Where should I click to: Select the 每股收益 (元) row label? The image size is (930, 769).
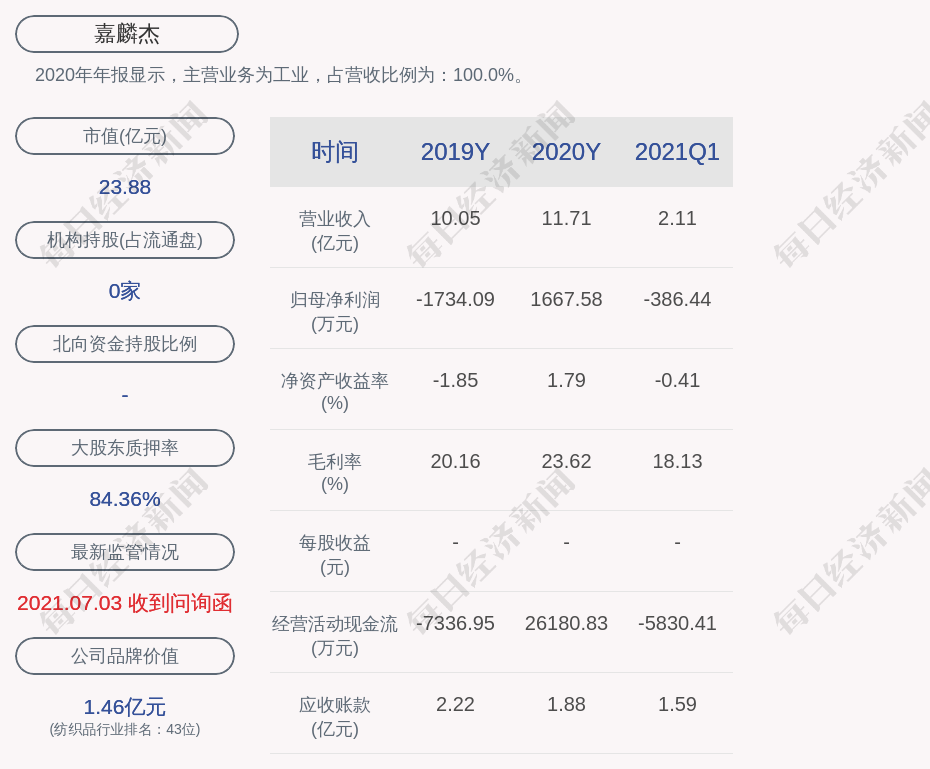pyautogui.click(x=335, y=555)
